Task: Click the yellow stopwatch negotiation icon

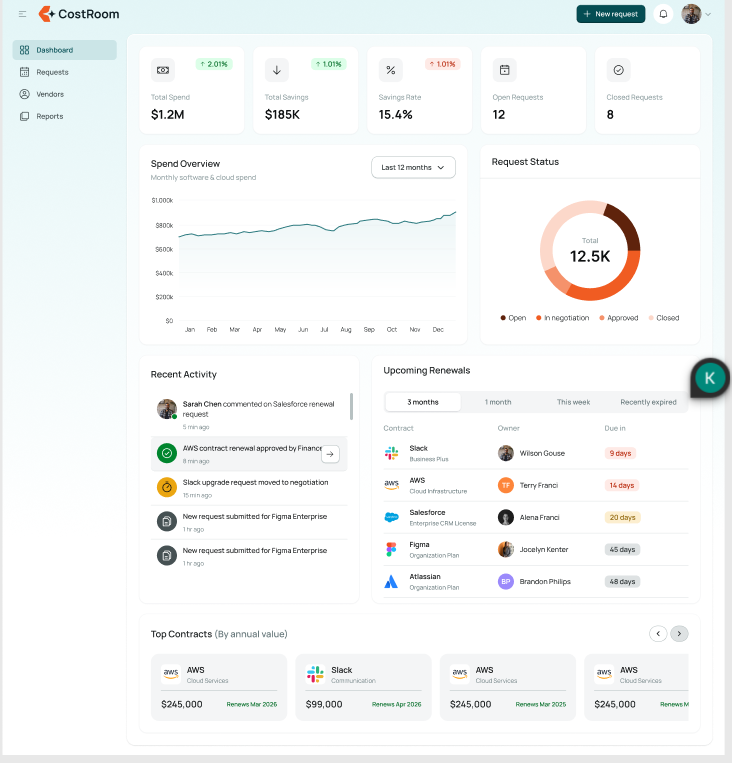Action: click(167, 488)
